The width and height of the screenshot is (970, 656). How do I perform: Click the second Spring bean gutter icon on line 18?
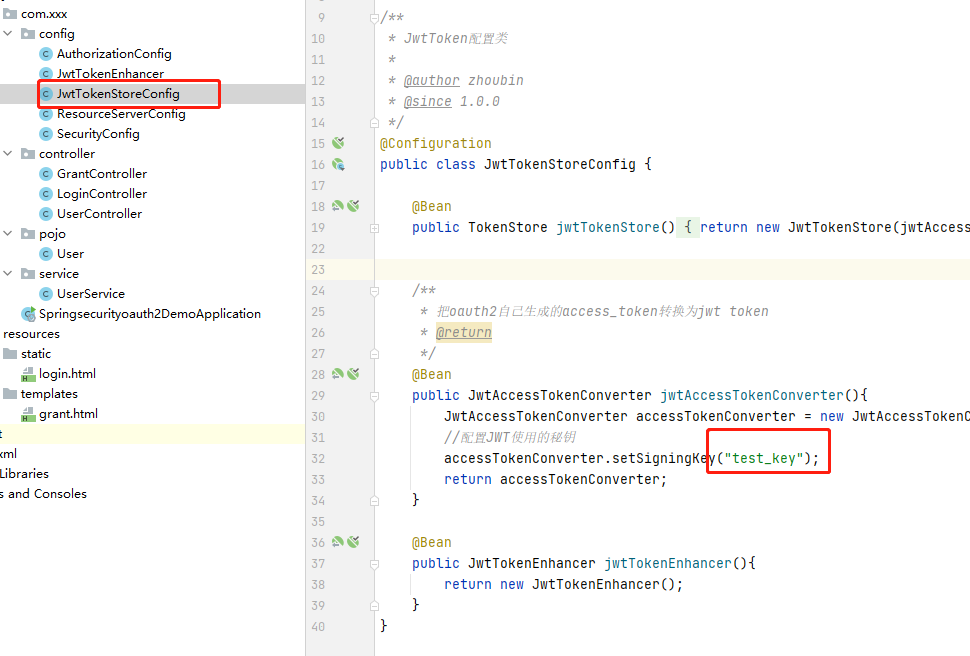tap(353, 205)
